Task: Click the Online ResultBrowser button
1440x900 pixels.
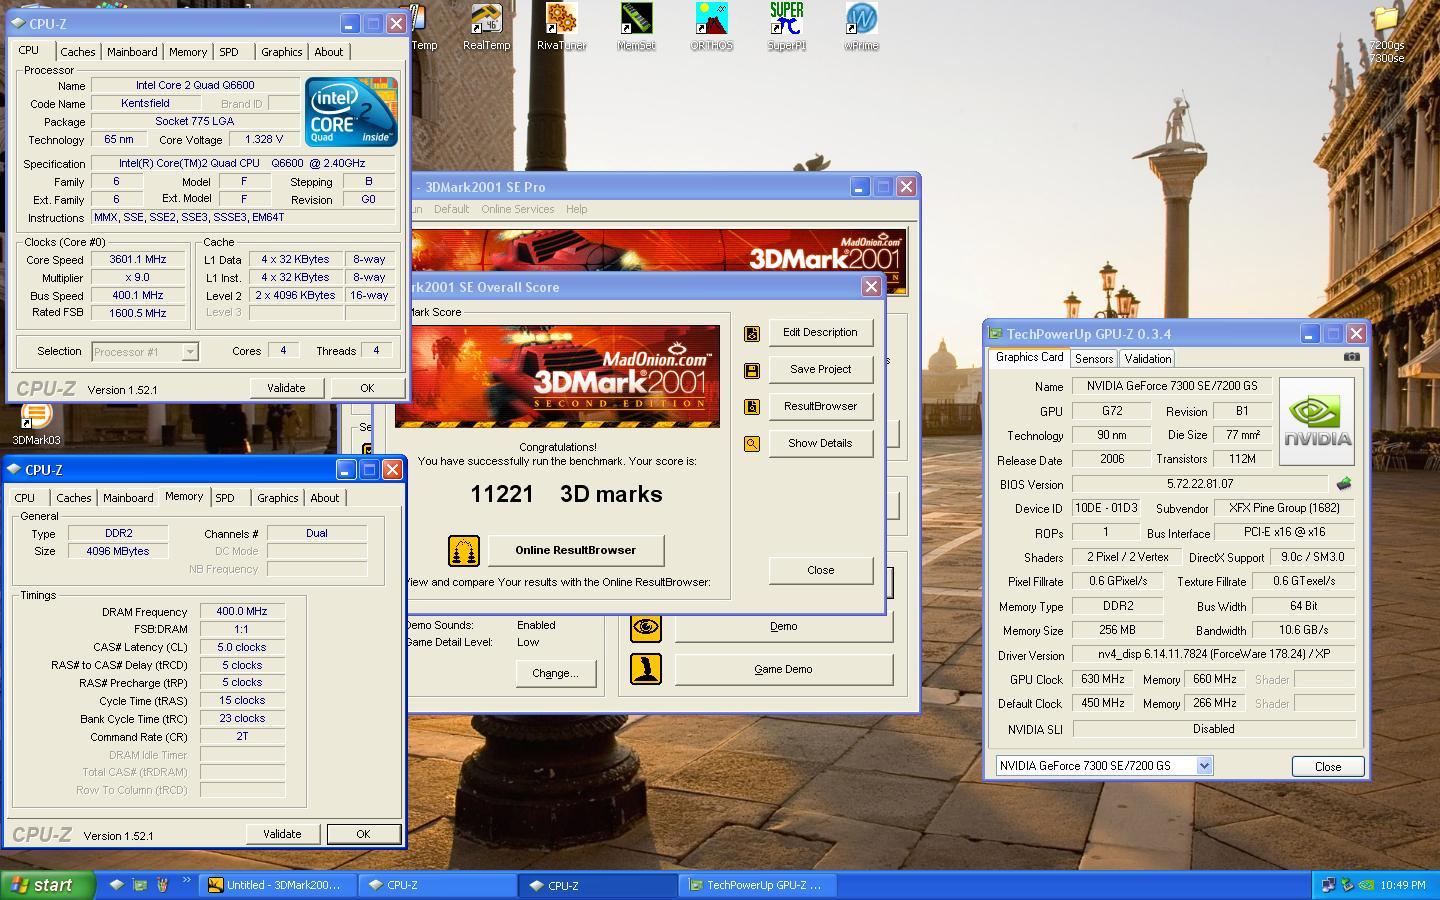Action: pos(575,550)
